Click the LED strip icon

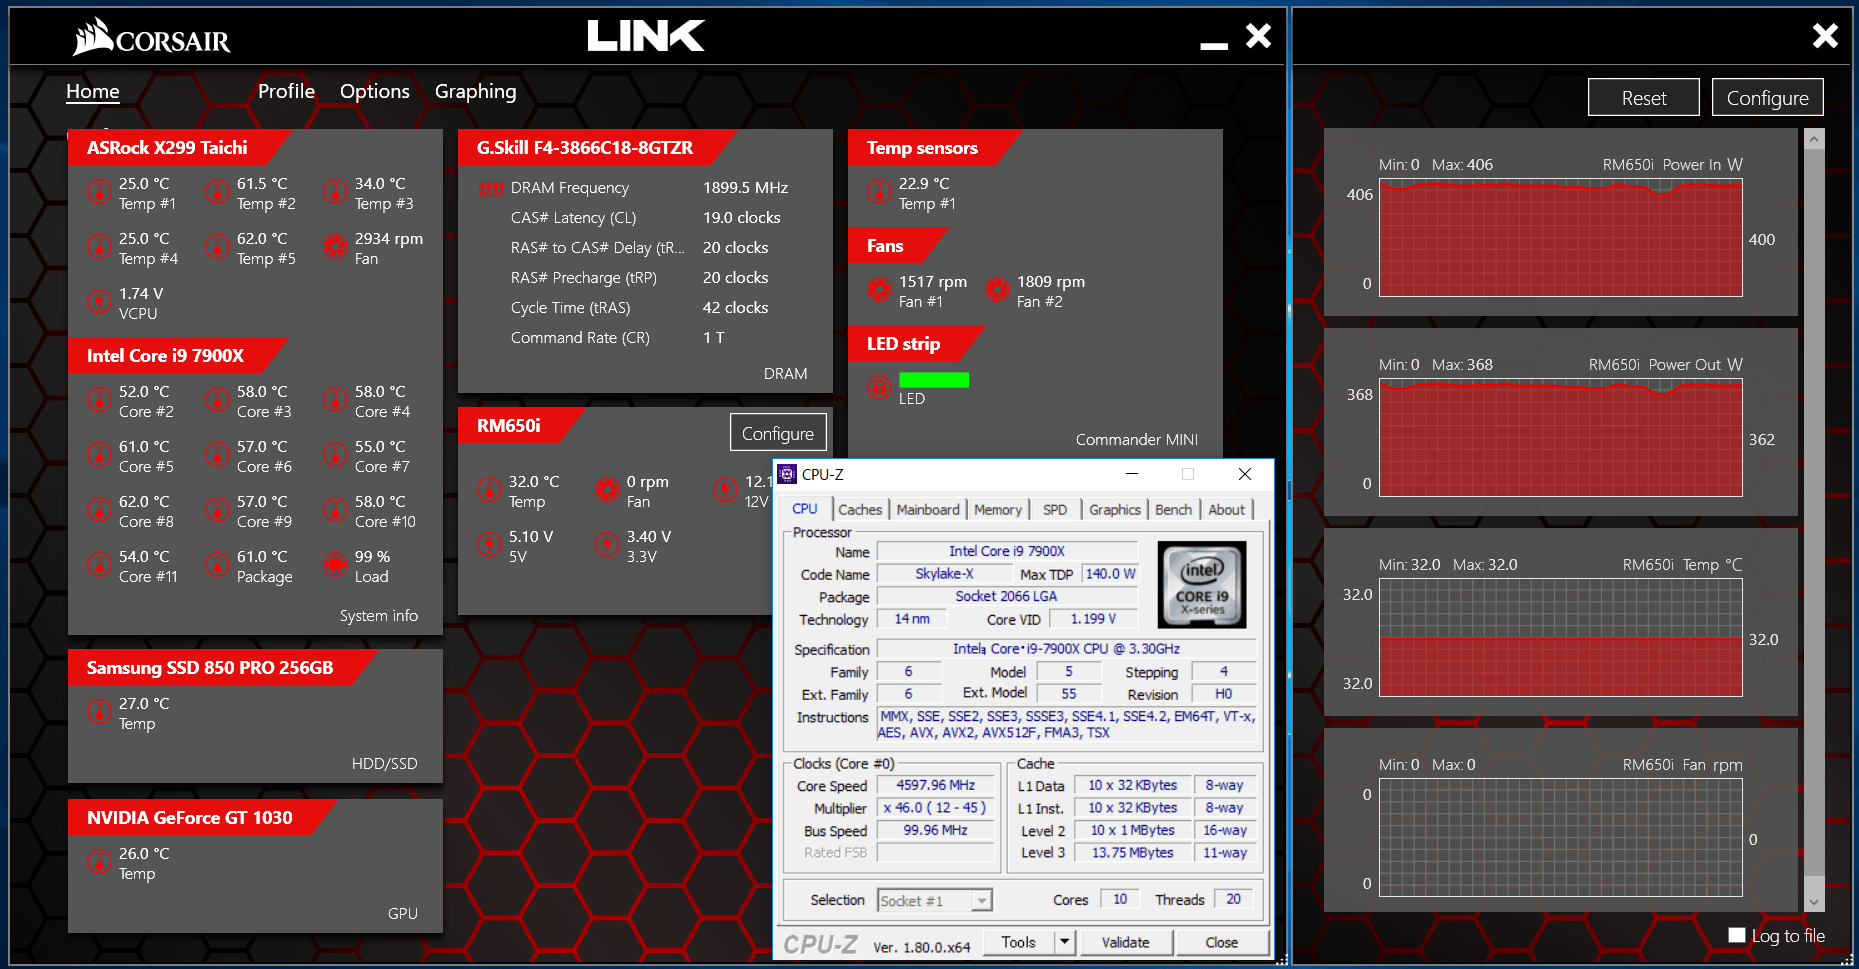coord(879,387)
